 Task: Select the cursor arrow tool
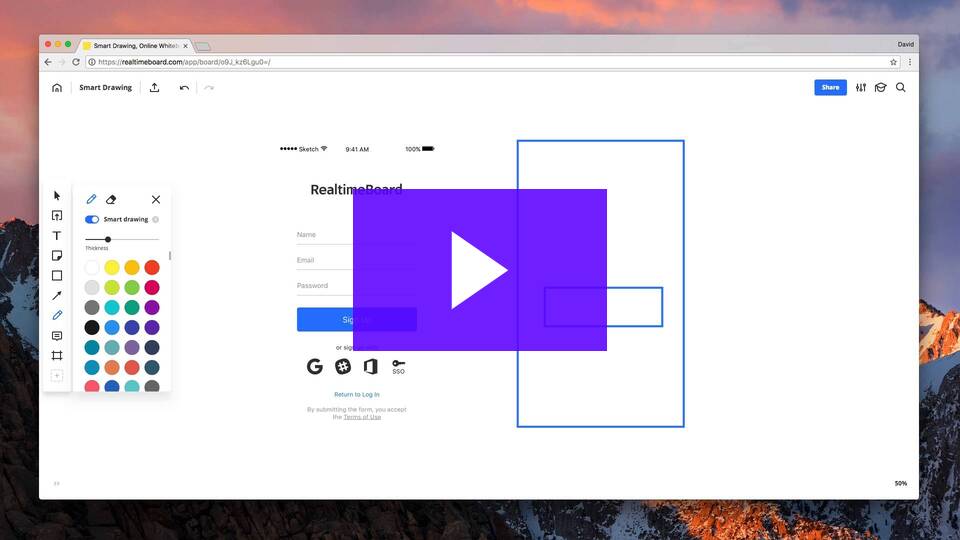[57, 196]
